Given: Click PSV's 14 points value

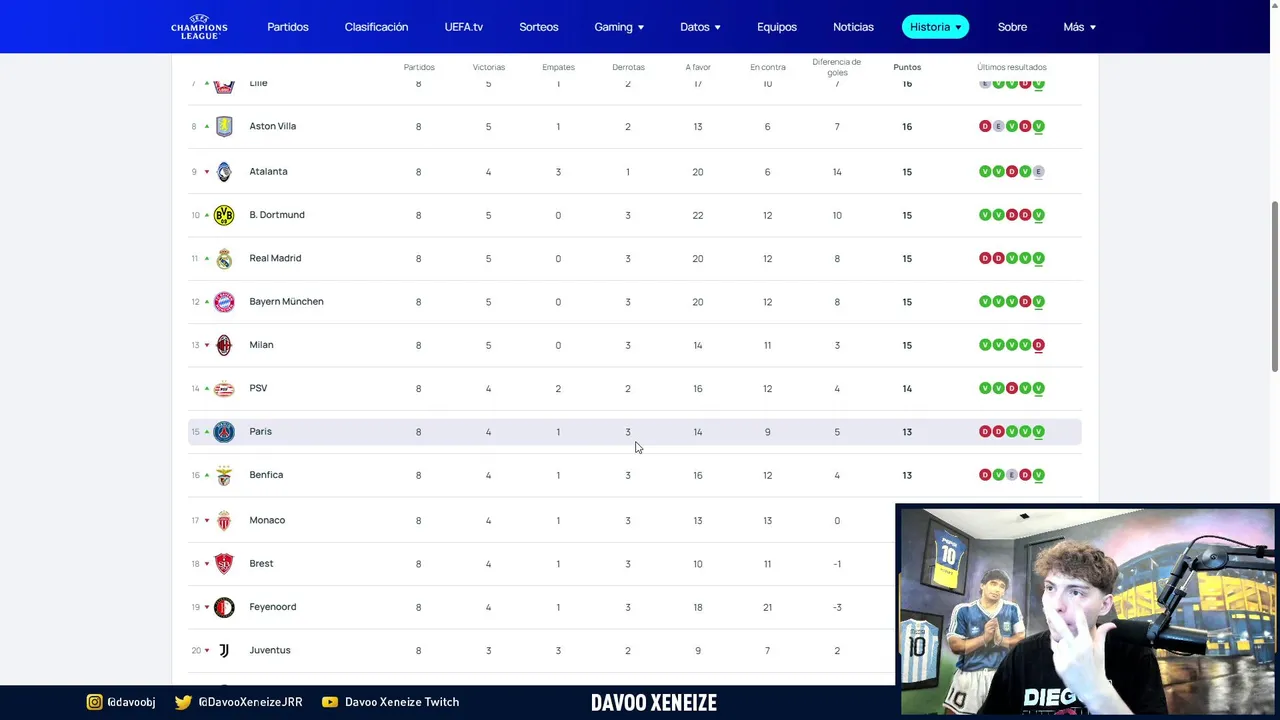Looking at the screenshot, I should click(x=907, y=388).
